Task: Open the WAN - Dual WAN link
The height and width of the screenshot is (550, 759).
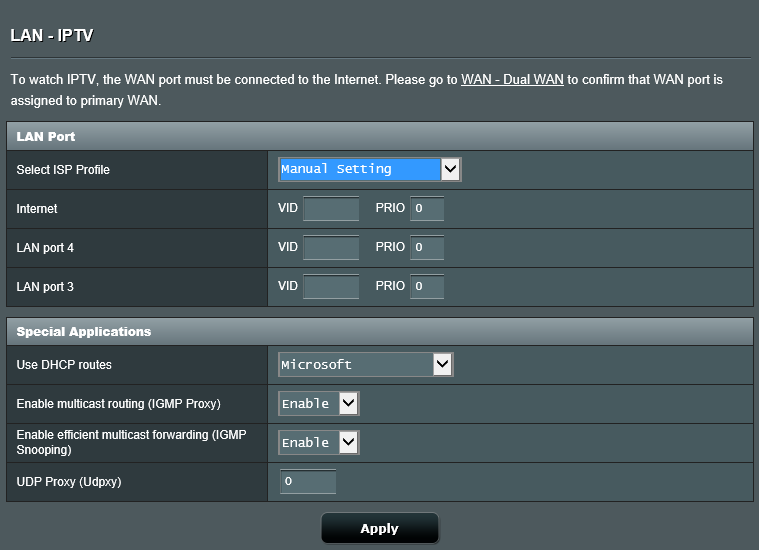Action: [x=512, y=79]
